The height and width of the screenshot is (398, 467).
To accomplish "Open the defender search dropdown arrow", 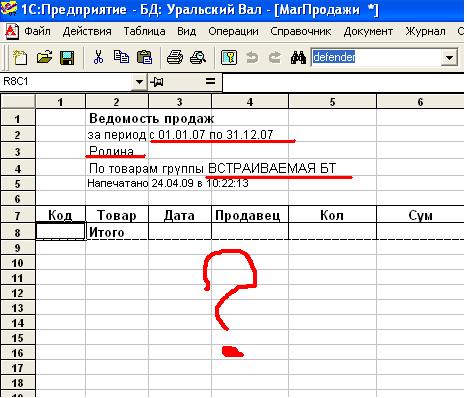I will pos(449,58).
